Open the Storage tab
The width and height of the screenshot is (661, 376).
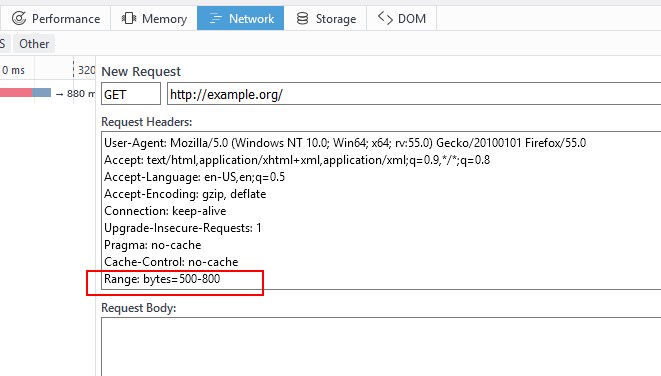point(325,18)
